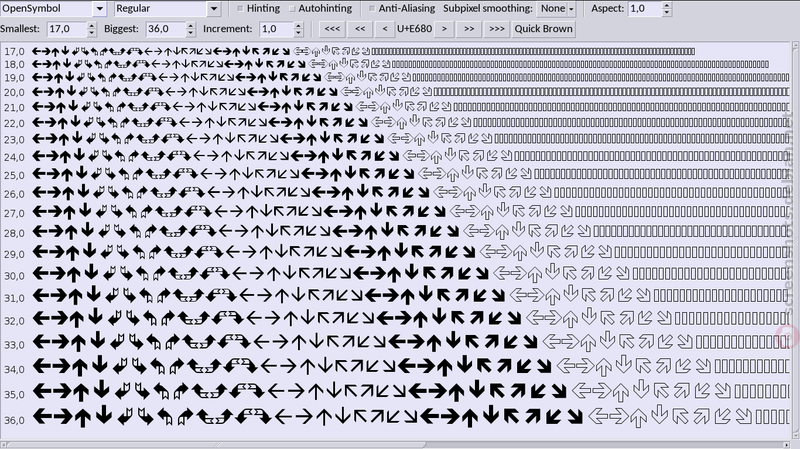Click the 19,0 size row label
Viewport: 800px width, 449px height.
[14, 78]
